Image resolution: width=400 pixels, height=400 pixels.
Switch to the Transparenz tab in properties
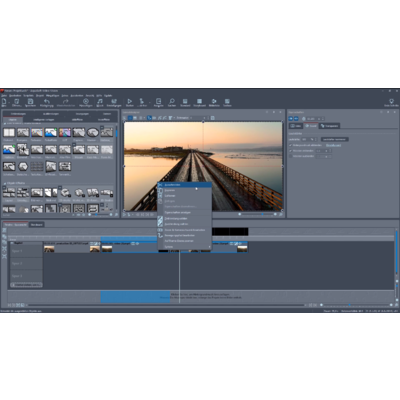pos(329,126)
